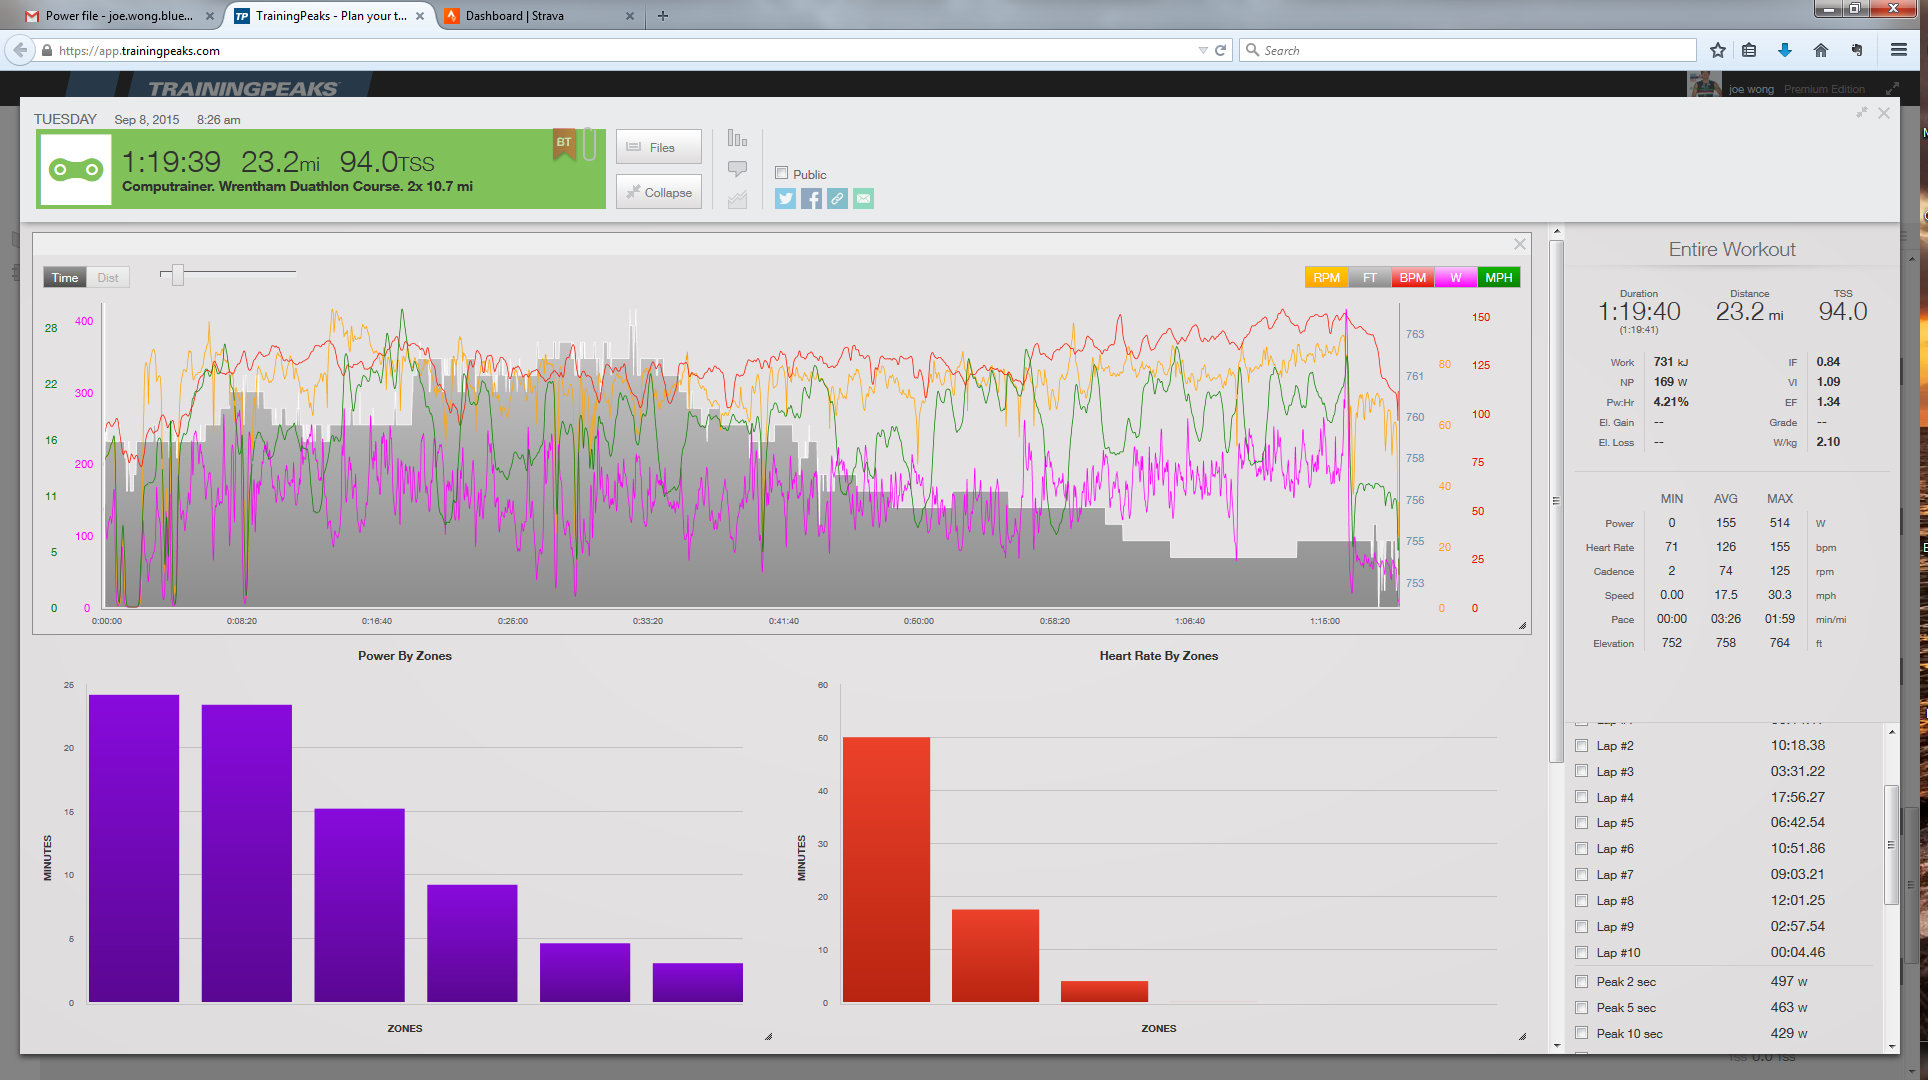The image size is (1928, 1080).
Task: Click the bar chart summary icon
Action: coord(737,139)
